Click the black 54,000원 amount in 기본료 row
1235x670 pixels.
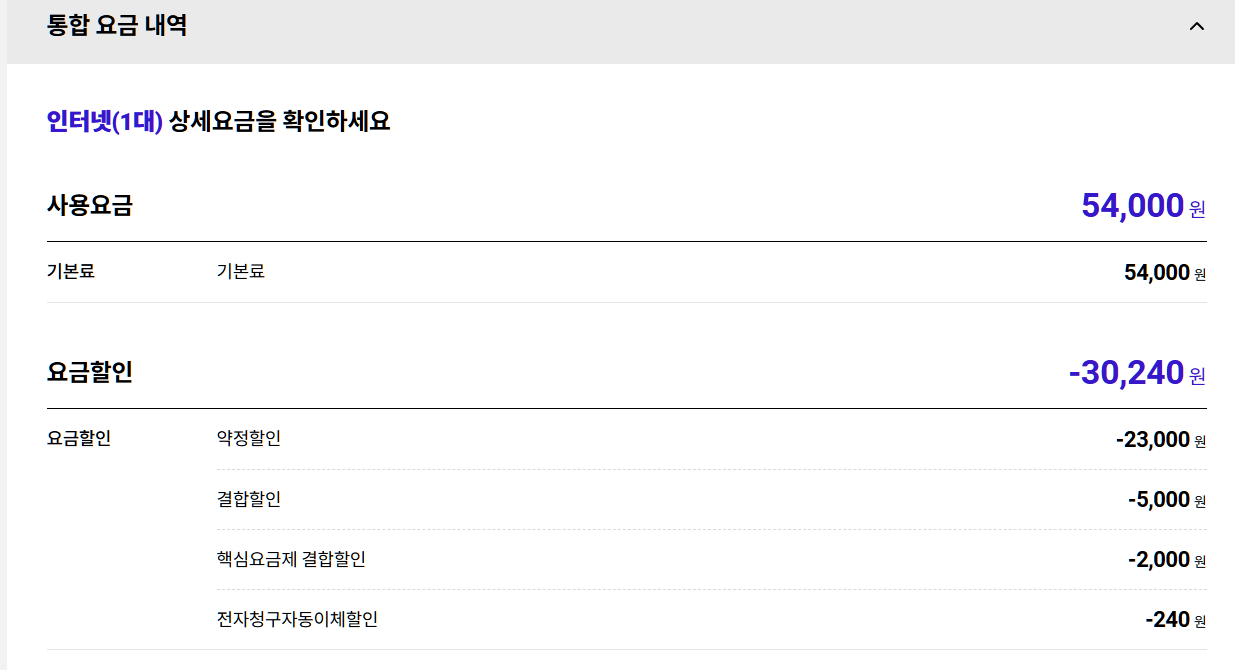coord(1164,273)
